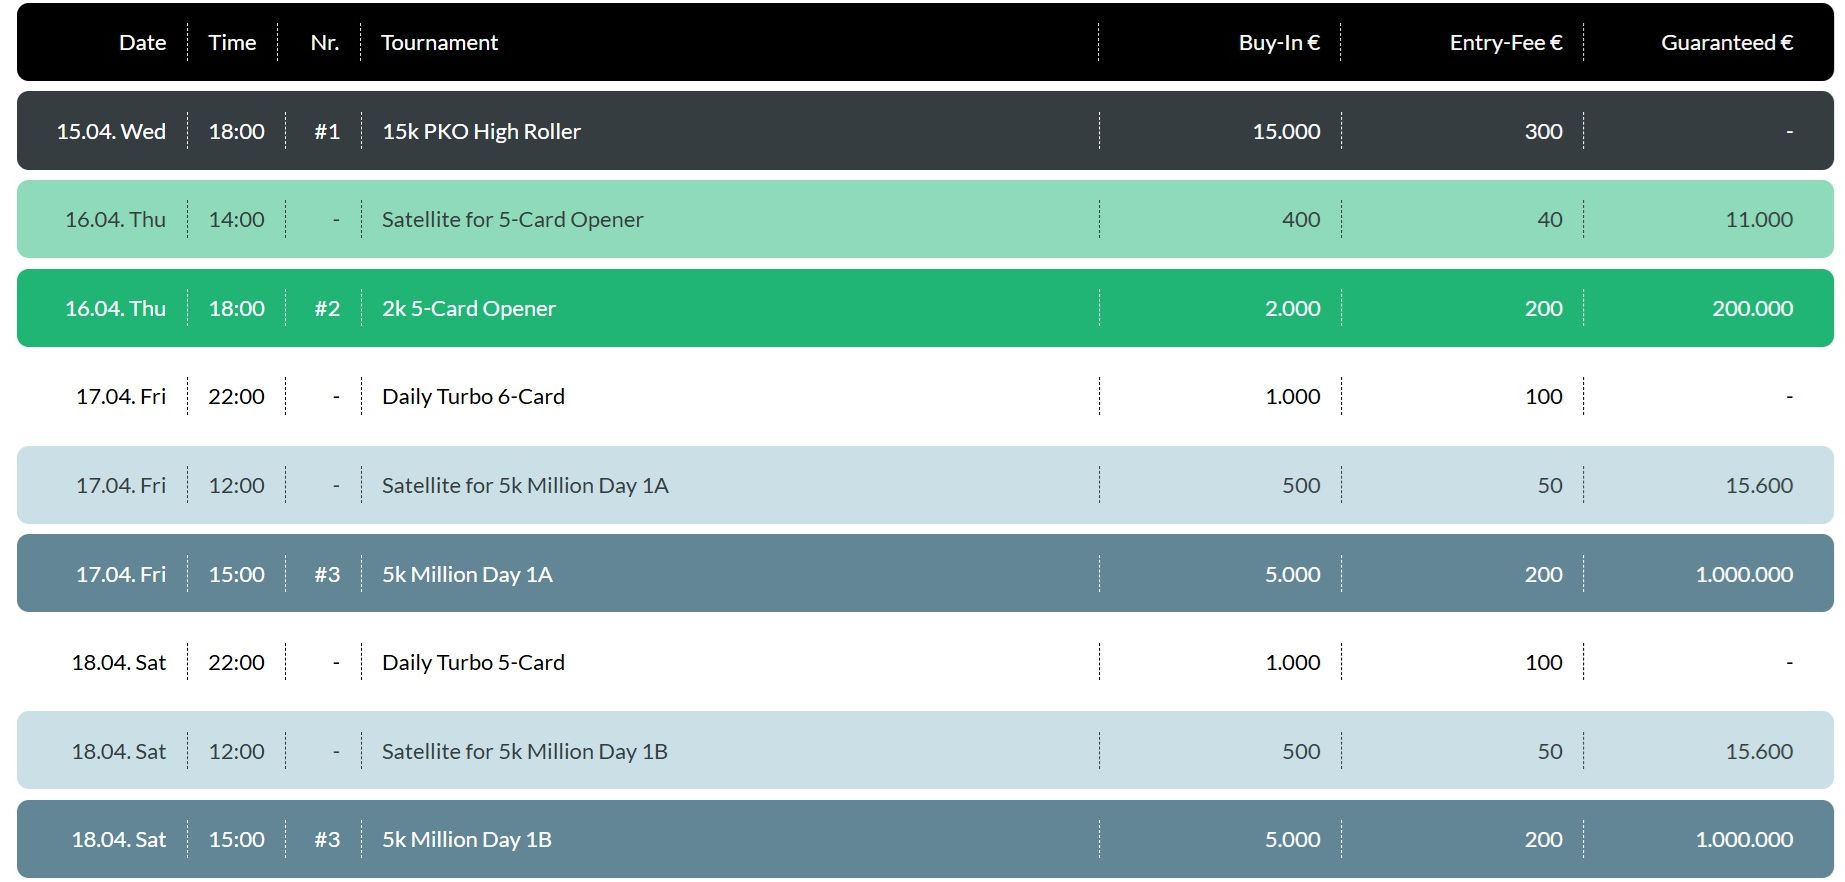Click the #1 tournament number
Screen dimensions: 1845x882
tap(327, 132)
